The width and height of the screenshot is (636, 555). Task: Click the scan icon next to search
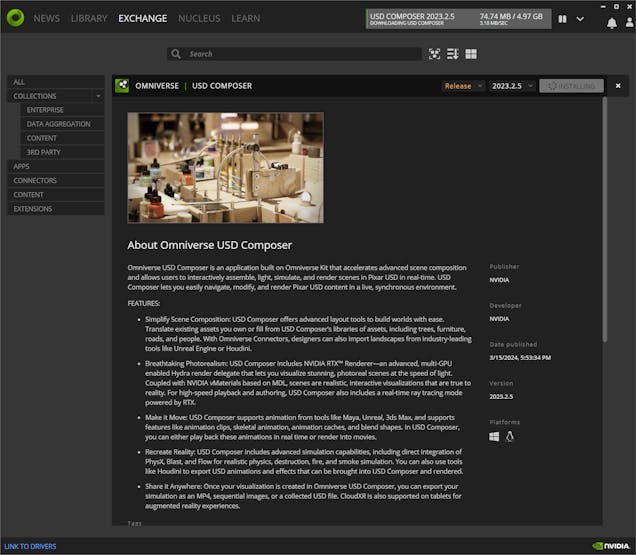coord(435,54)
